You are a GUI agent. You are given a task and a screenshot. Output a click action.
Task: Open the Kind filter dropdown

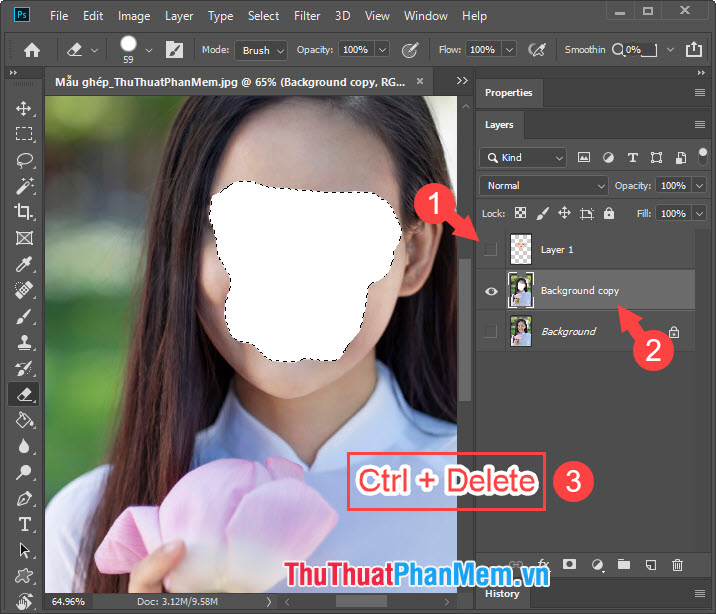click(x=523, y=157)
